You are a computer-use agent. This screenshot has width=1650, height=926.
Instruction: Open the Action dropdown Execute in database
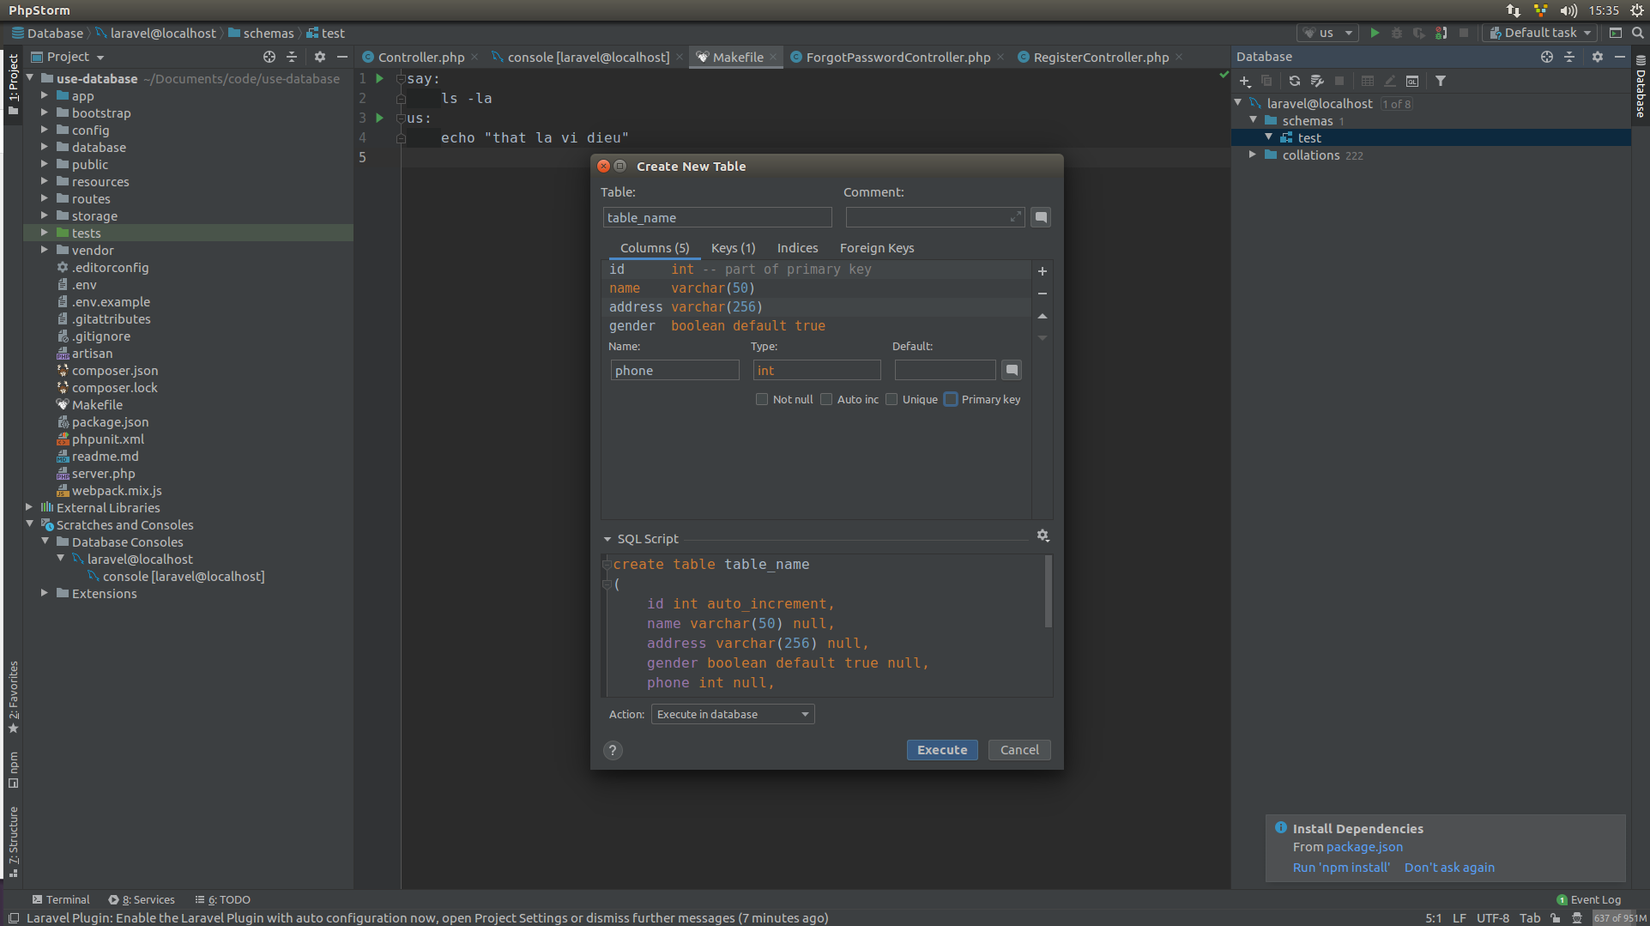732,714
